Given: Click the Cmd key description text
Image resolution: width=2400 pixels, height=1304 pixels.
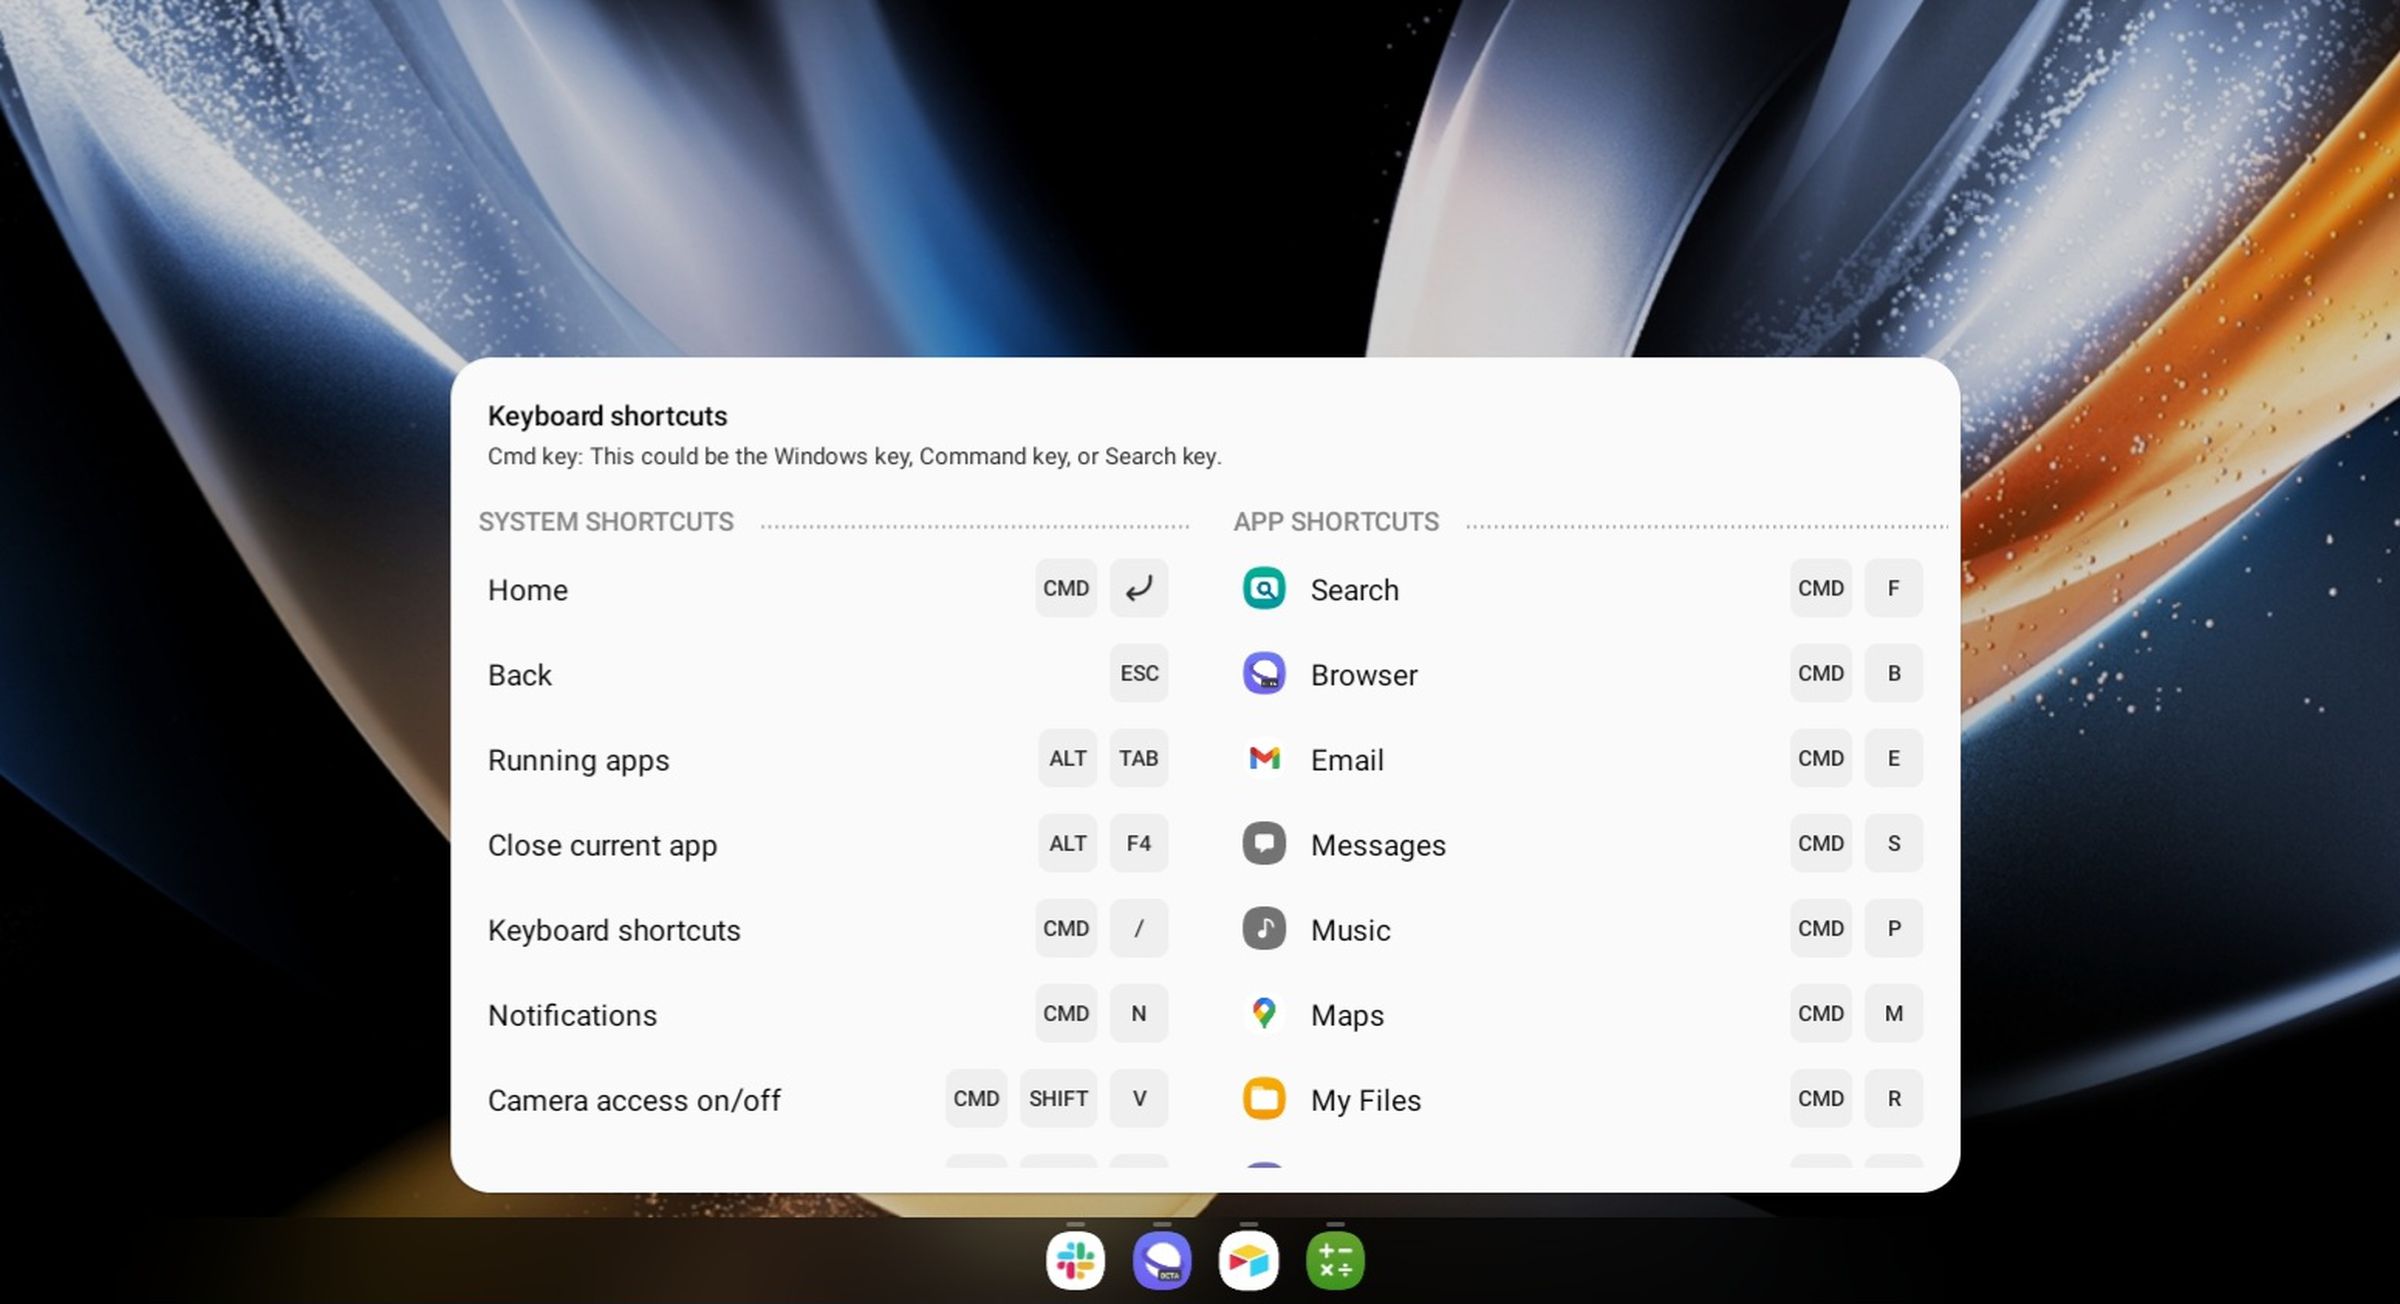Looking at the screenshot, I should pos(855,457).
